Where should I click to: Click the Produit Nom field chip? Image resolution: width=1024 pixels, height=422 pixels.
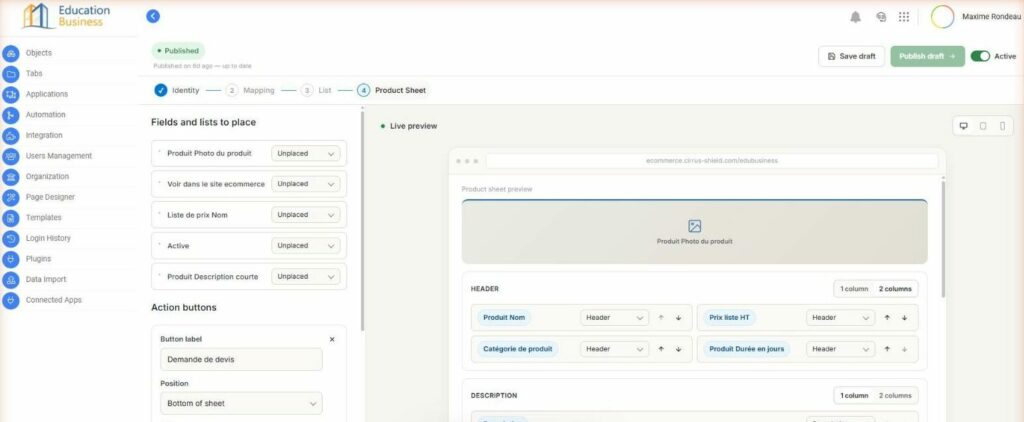click(x=504, y=317)
